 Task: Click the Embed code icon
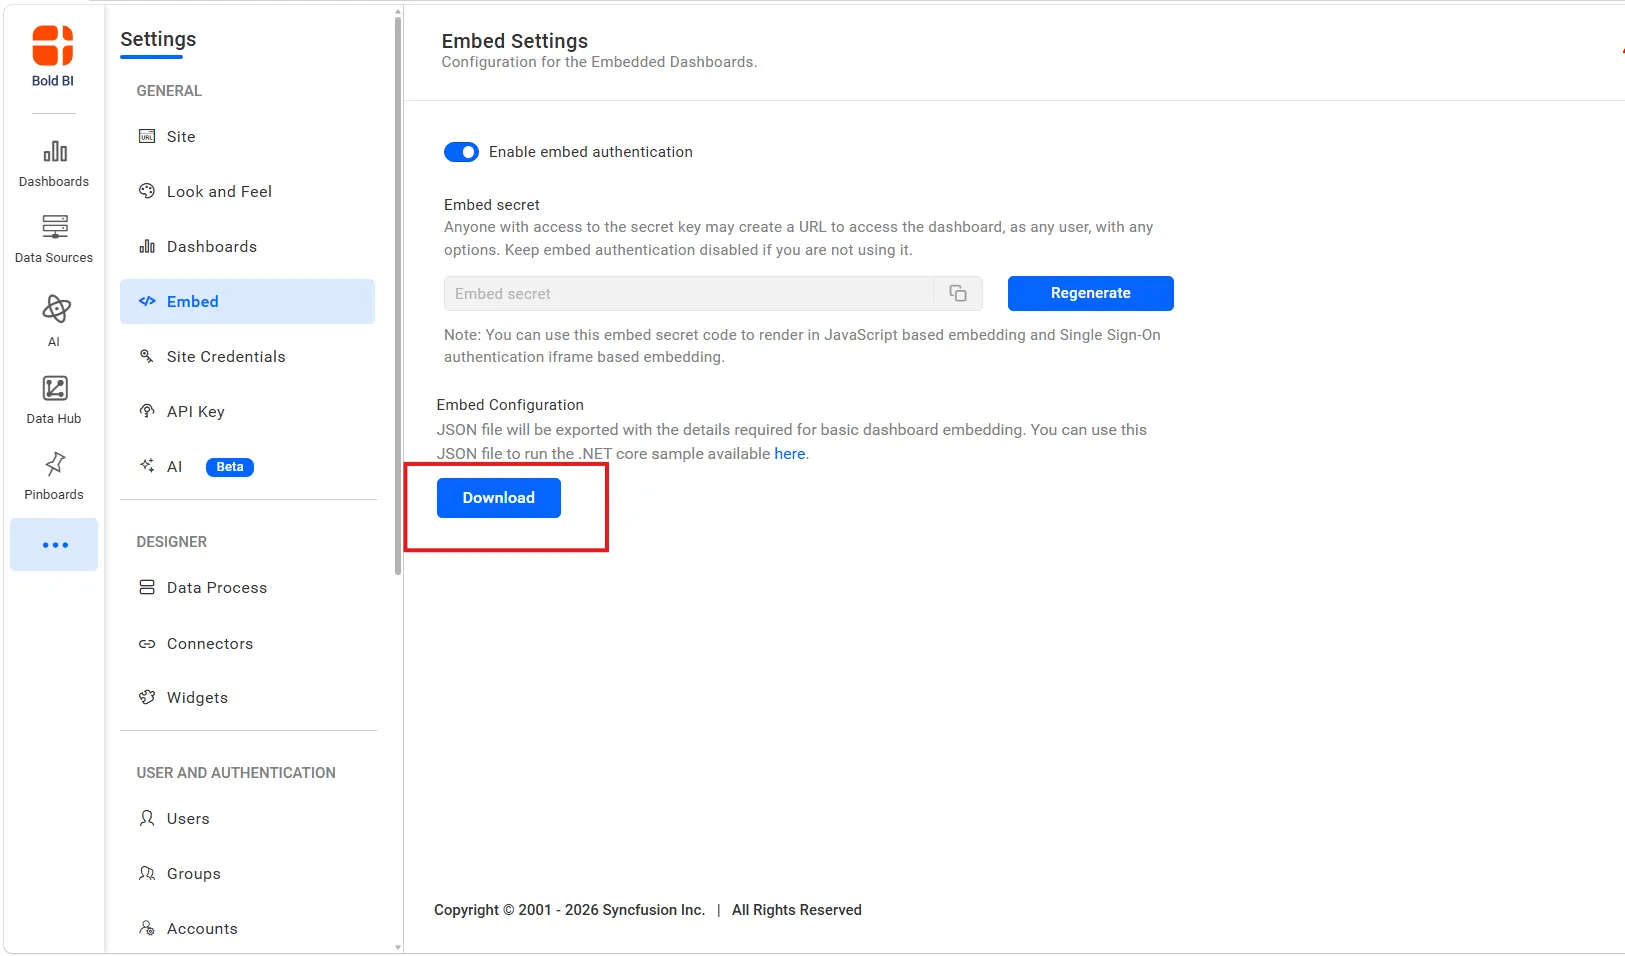pos(147,301)
